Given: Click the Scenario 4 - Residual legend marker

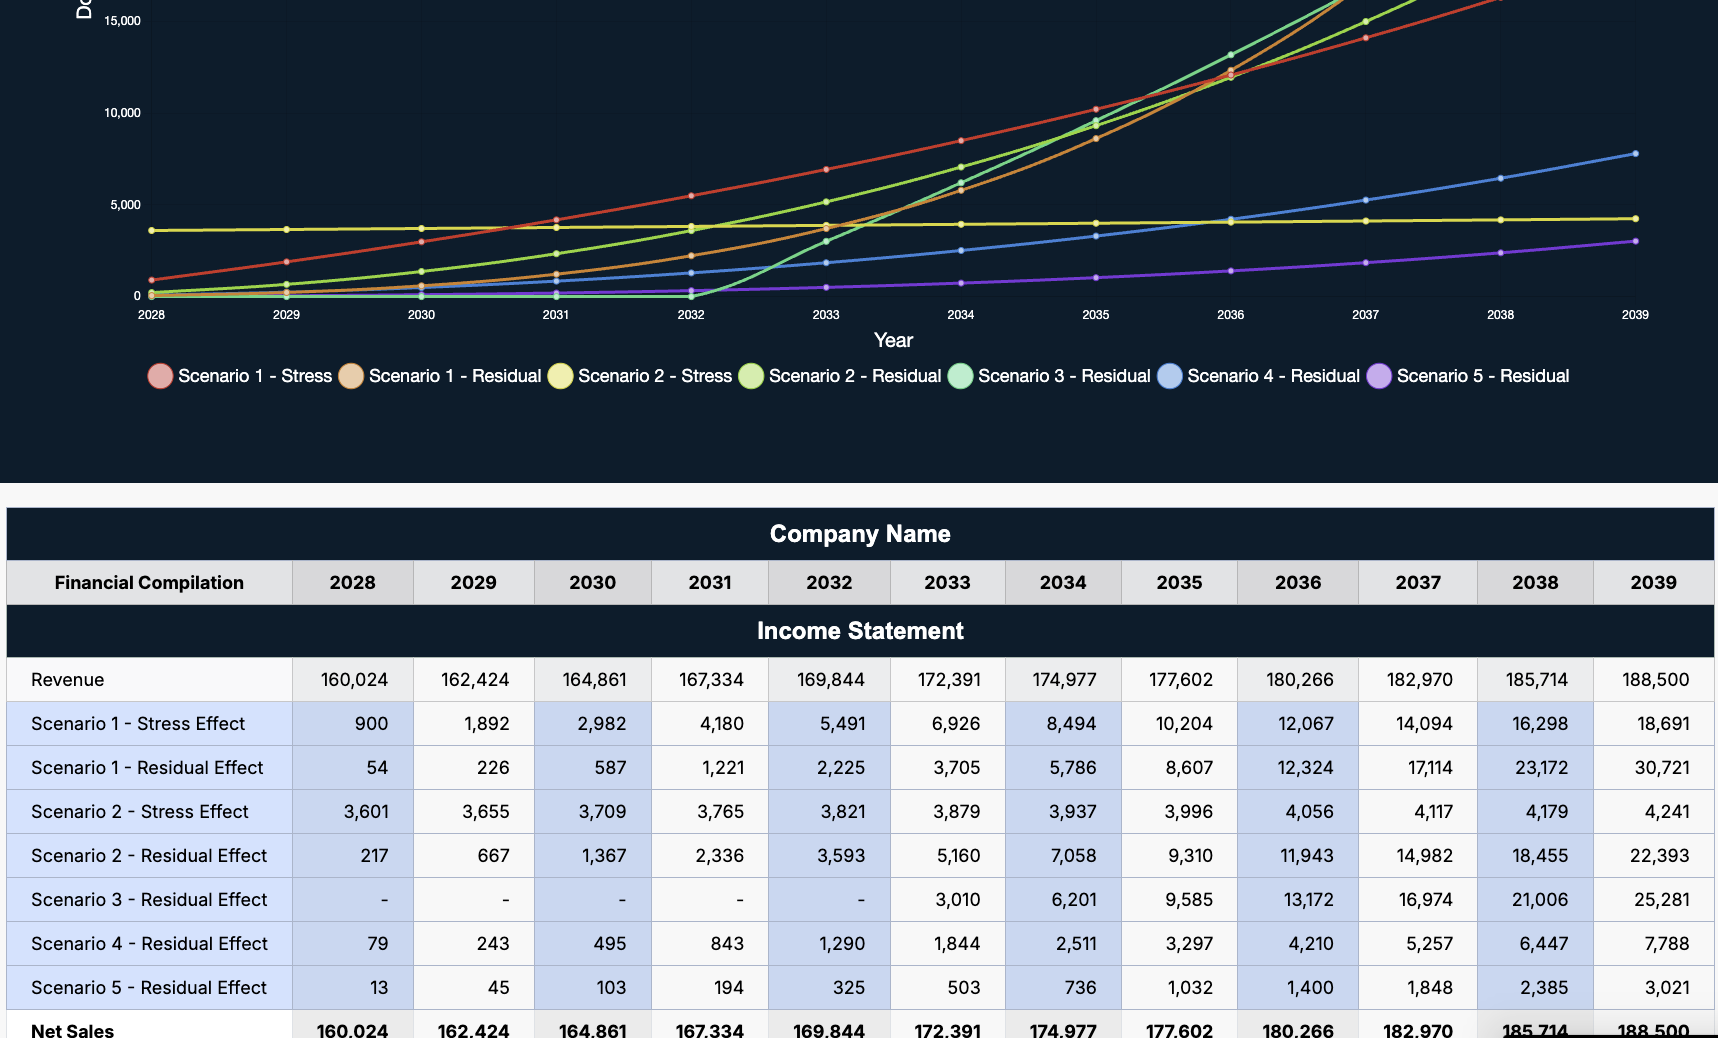Looking at the screenshot, I should tap(1169, 377).
